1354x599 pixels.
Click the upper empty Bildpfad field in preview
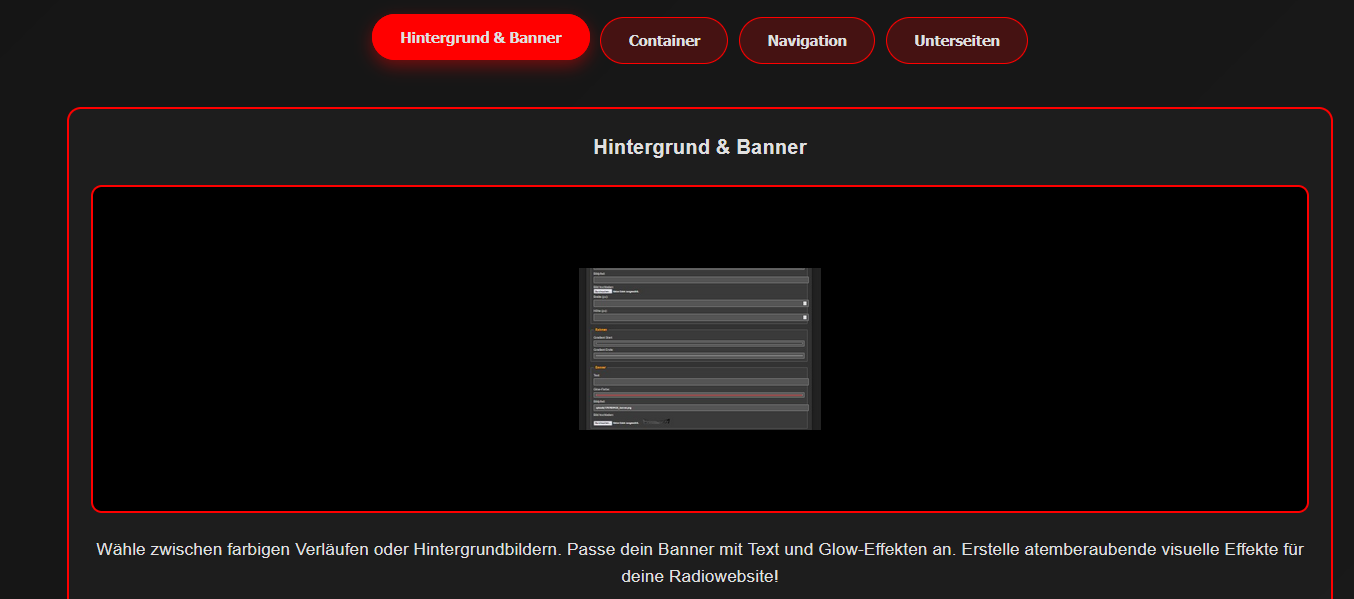coord(700,280)
